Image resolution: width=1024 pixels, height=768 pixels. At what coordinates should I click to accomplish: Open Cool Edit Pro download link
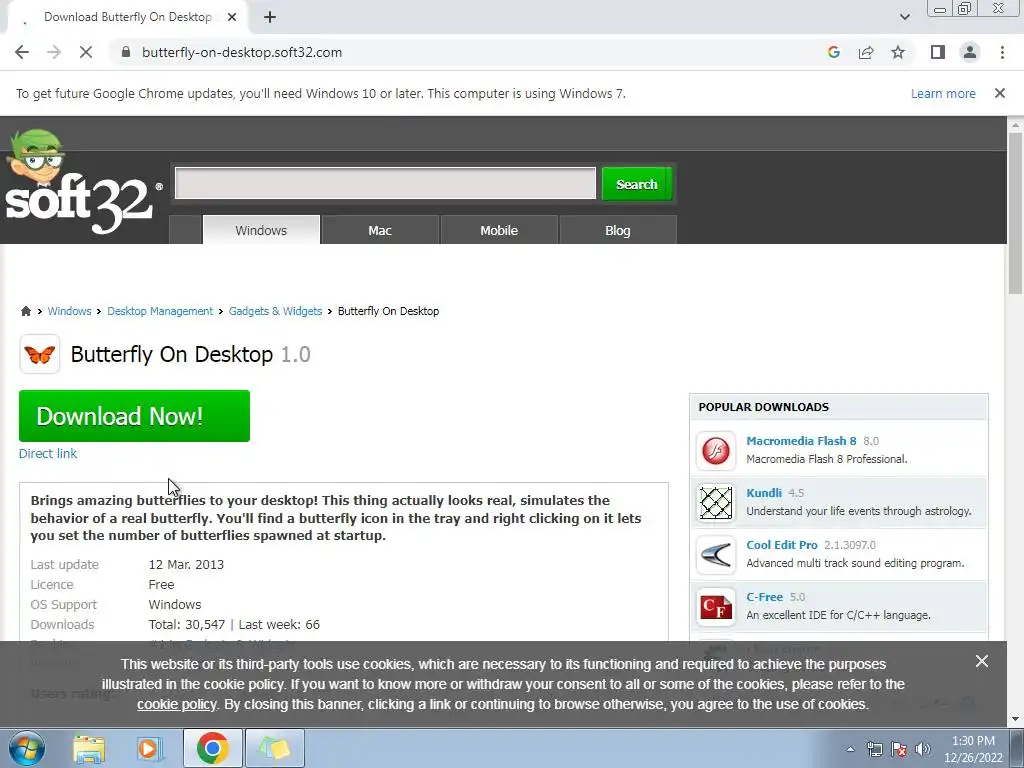782,545
